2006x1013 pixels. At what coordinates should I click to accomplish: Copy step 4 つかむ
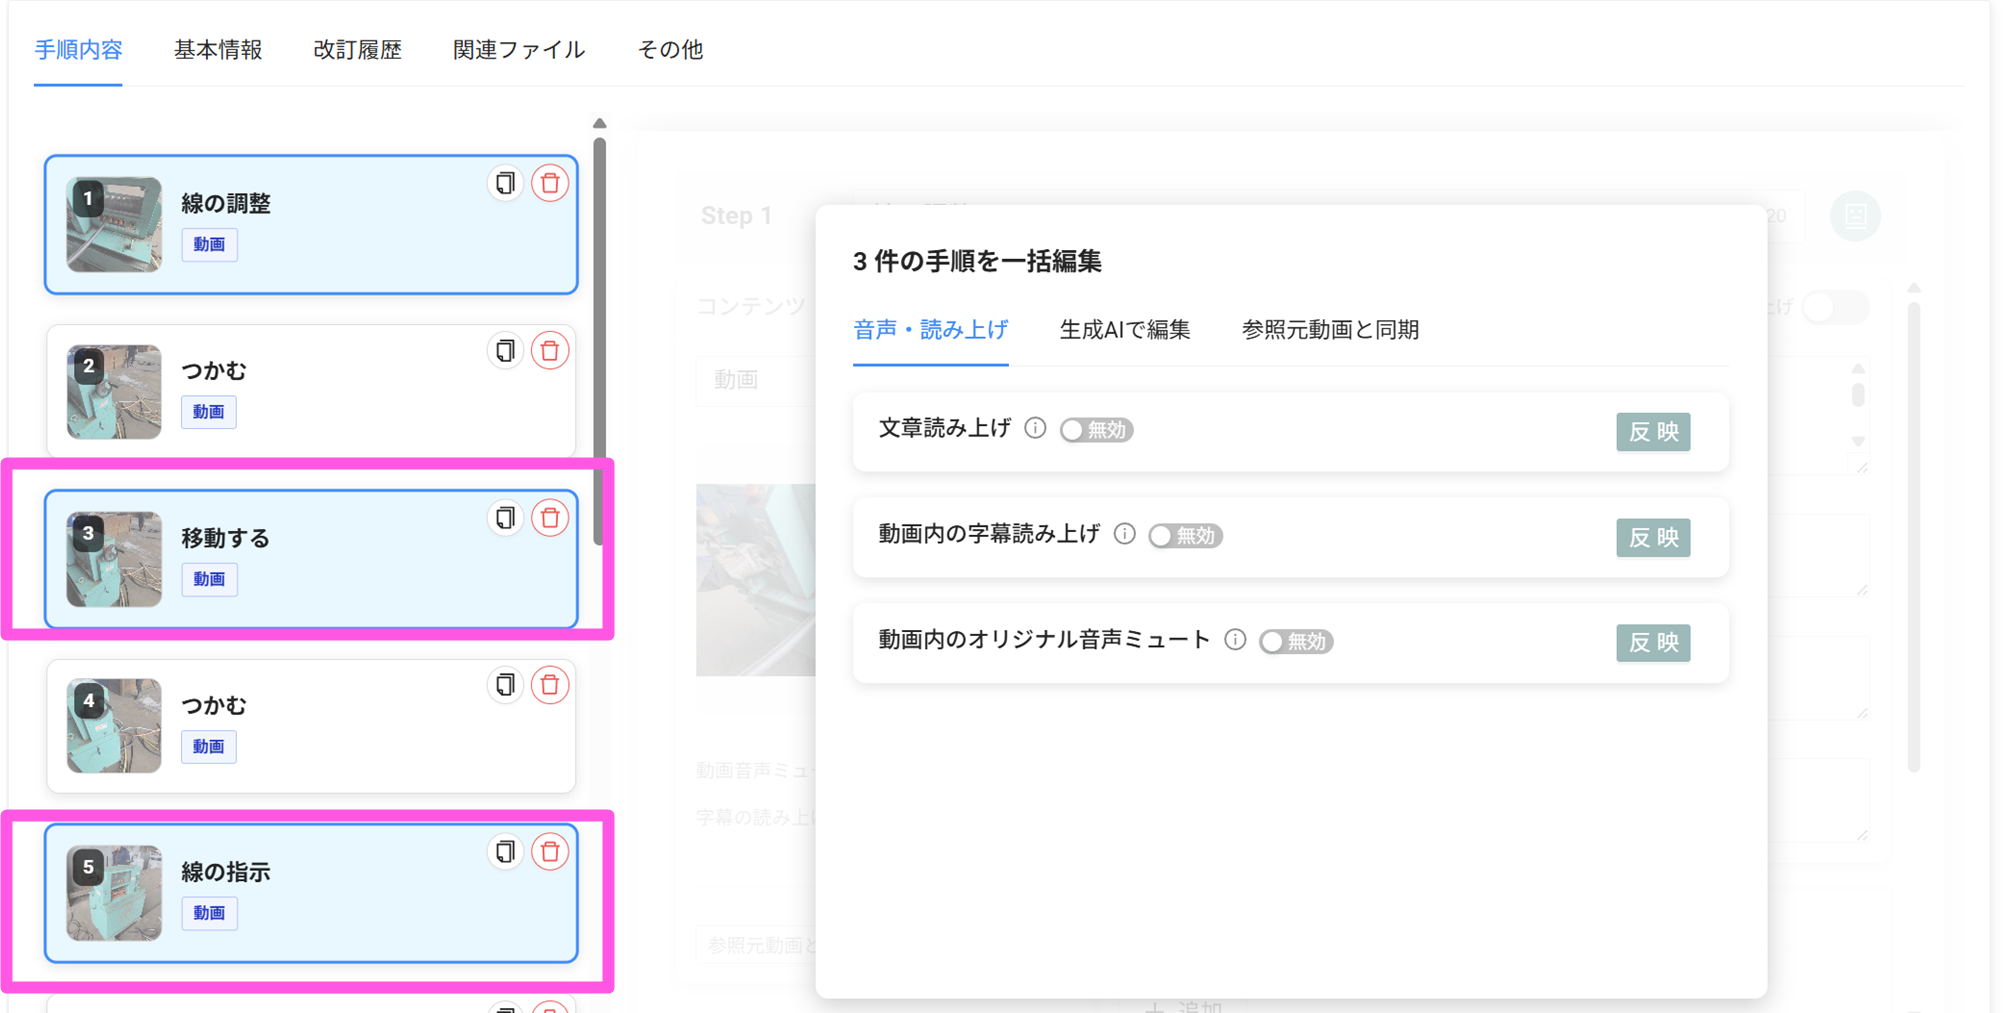505,685
